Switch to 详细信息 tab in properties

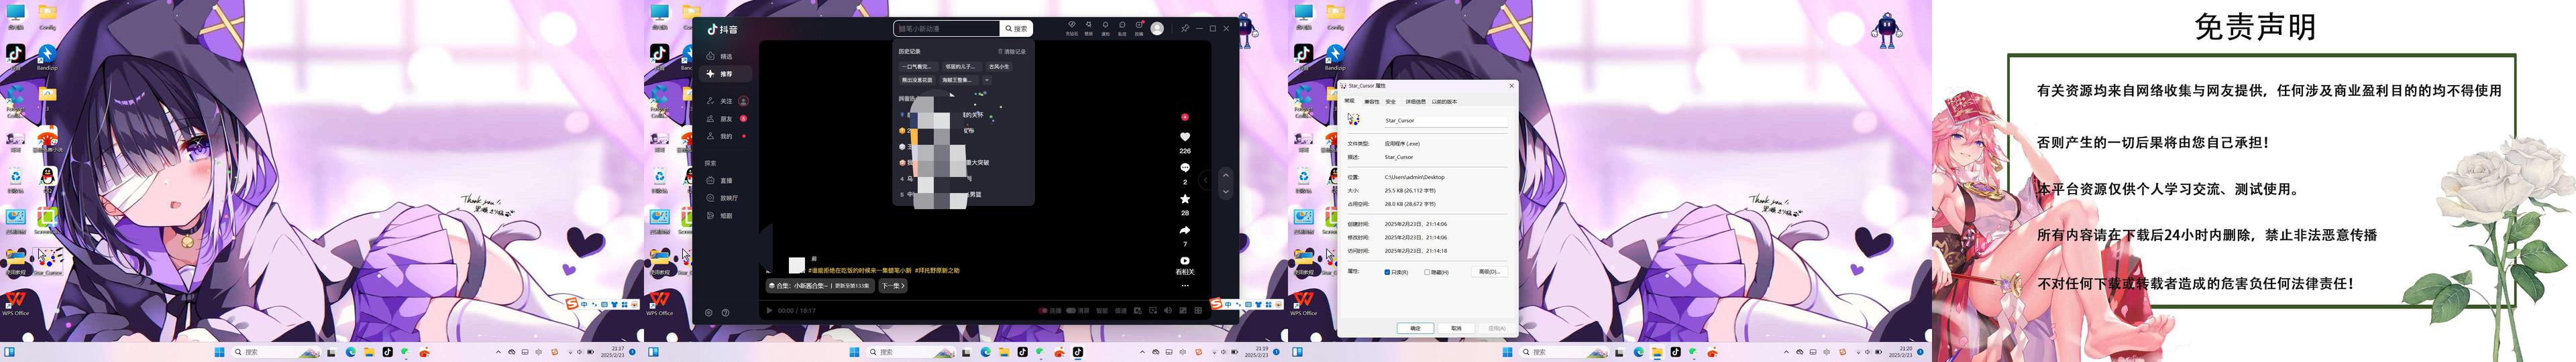pyautogui.click(x=1415, y=101)
